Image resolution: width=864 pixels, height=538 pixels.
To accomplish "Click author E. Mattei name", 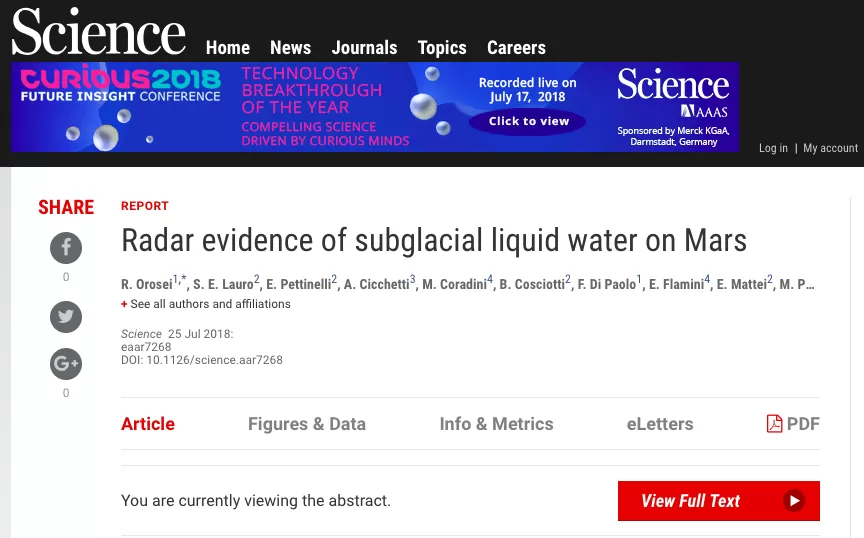I will click(x=742, y=284).
